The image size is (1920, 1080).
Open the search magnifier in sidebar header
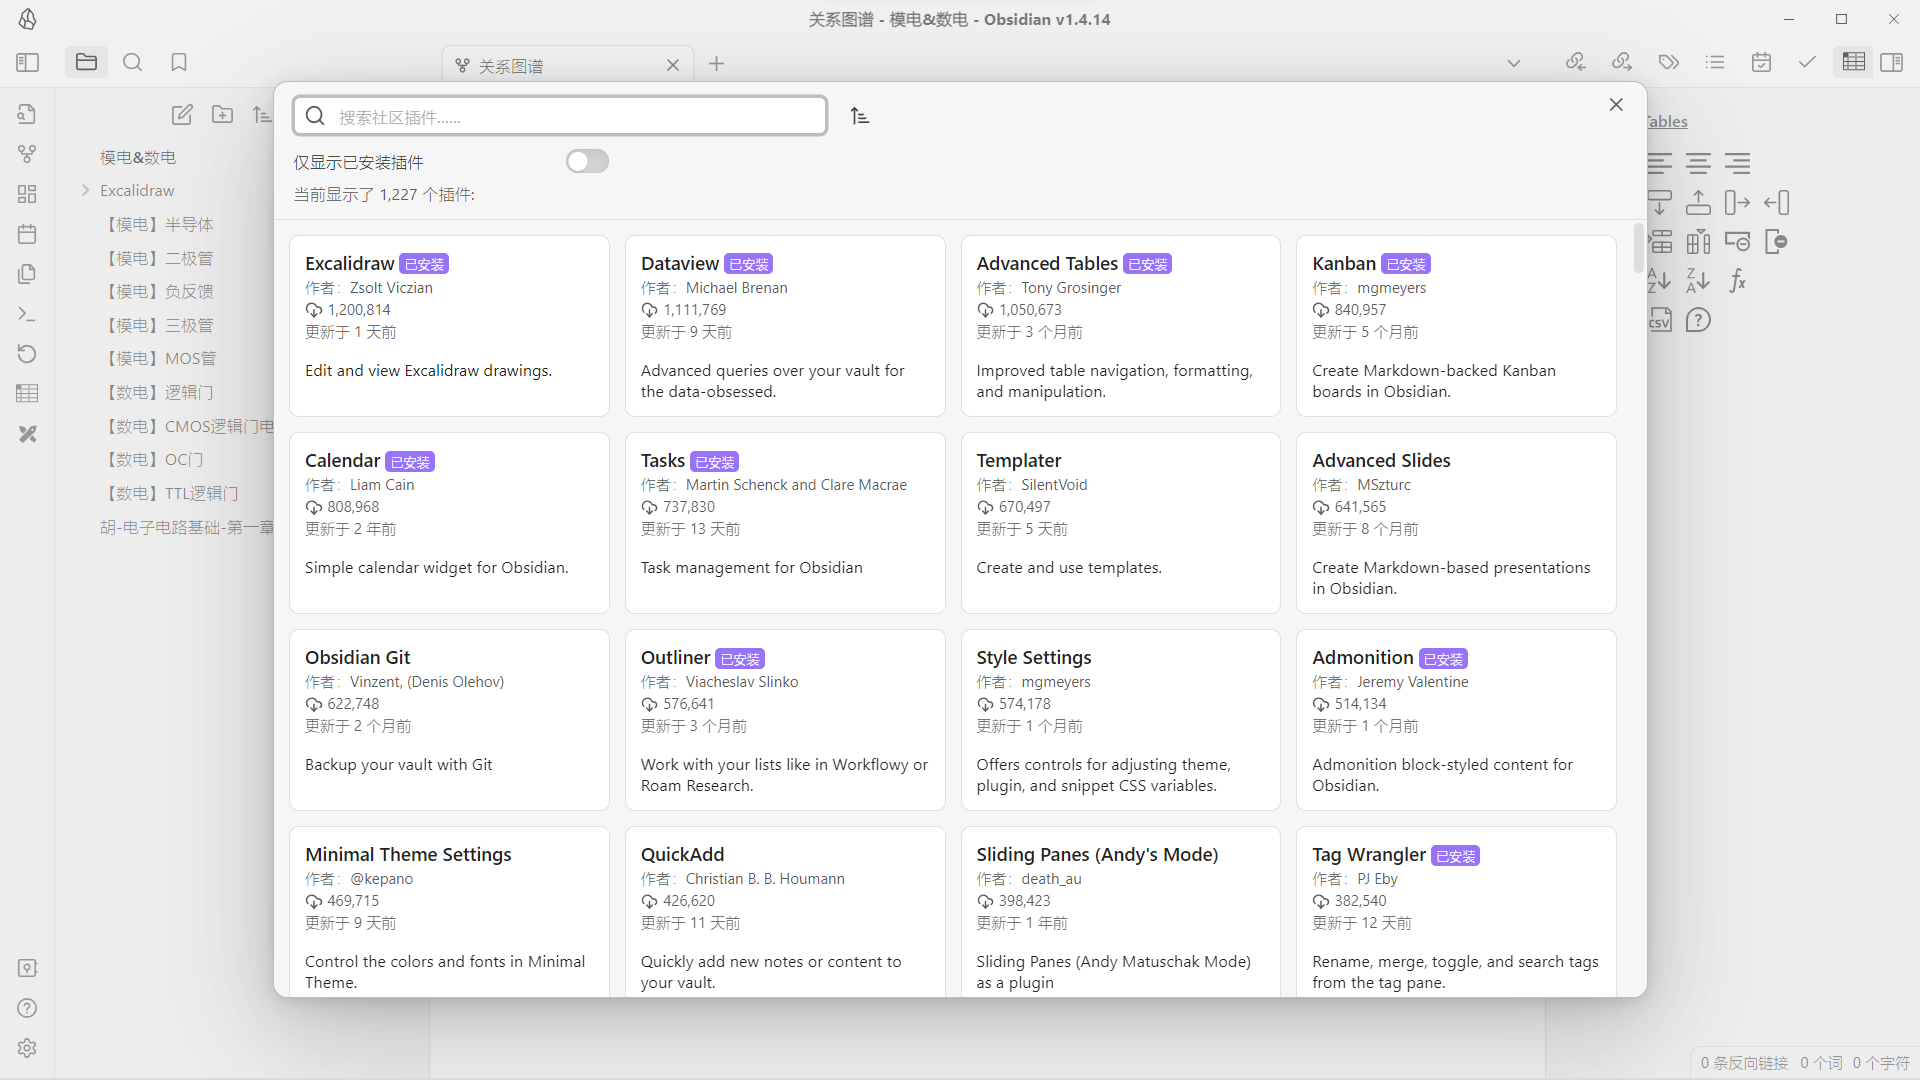pyautogui.click(x=132, y=62)
